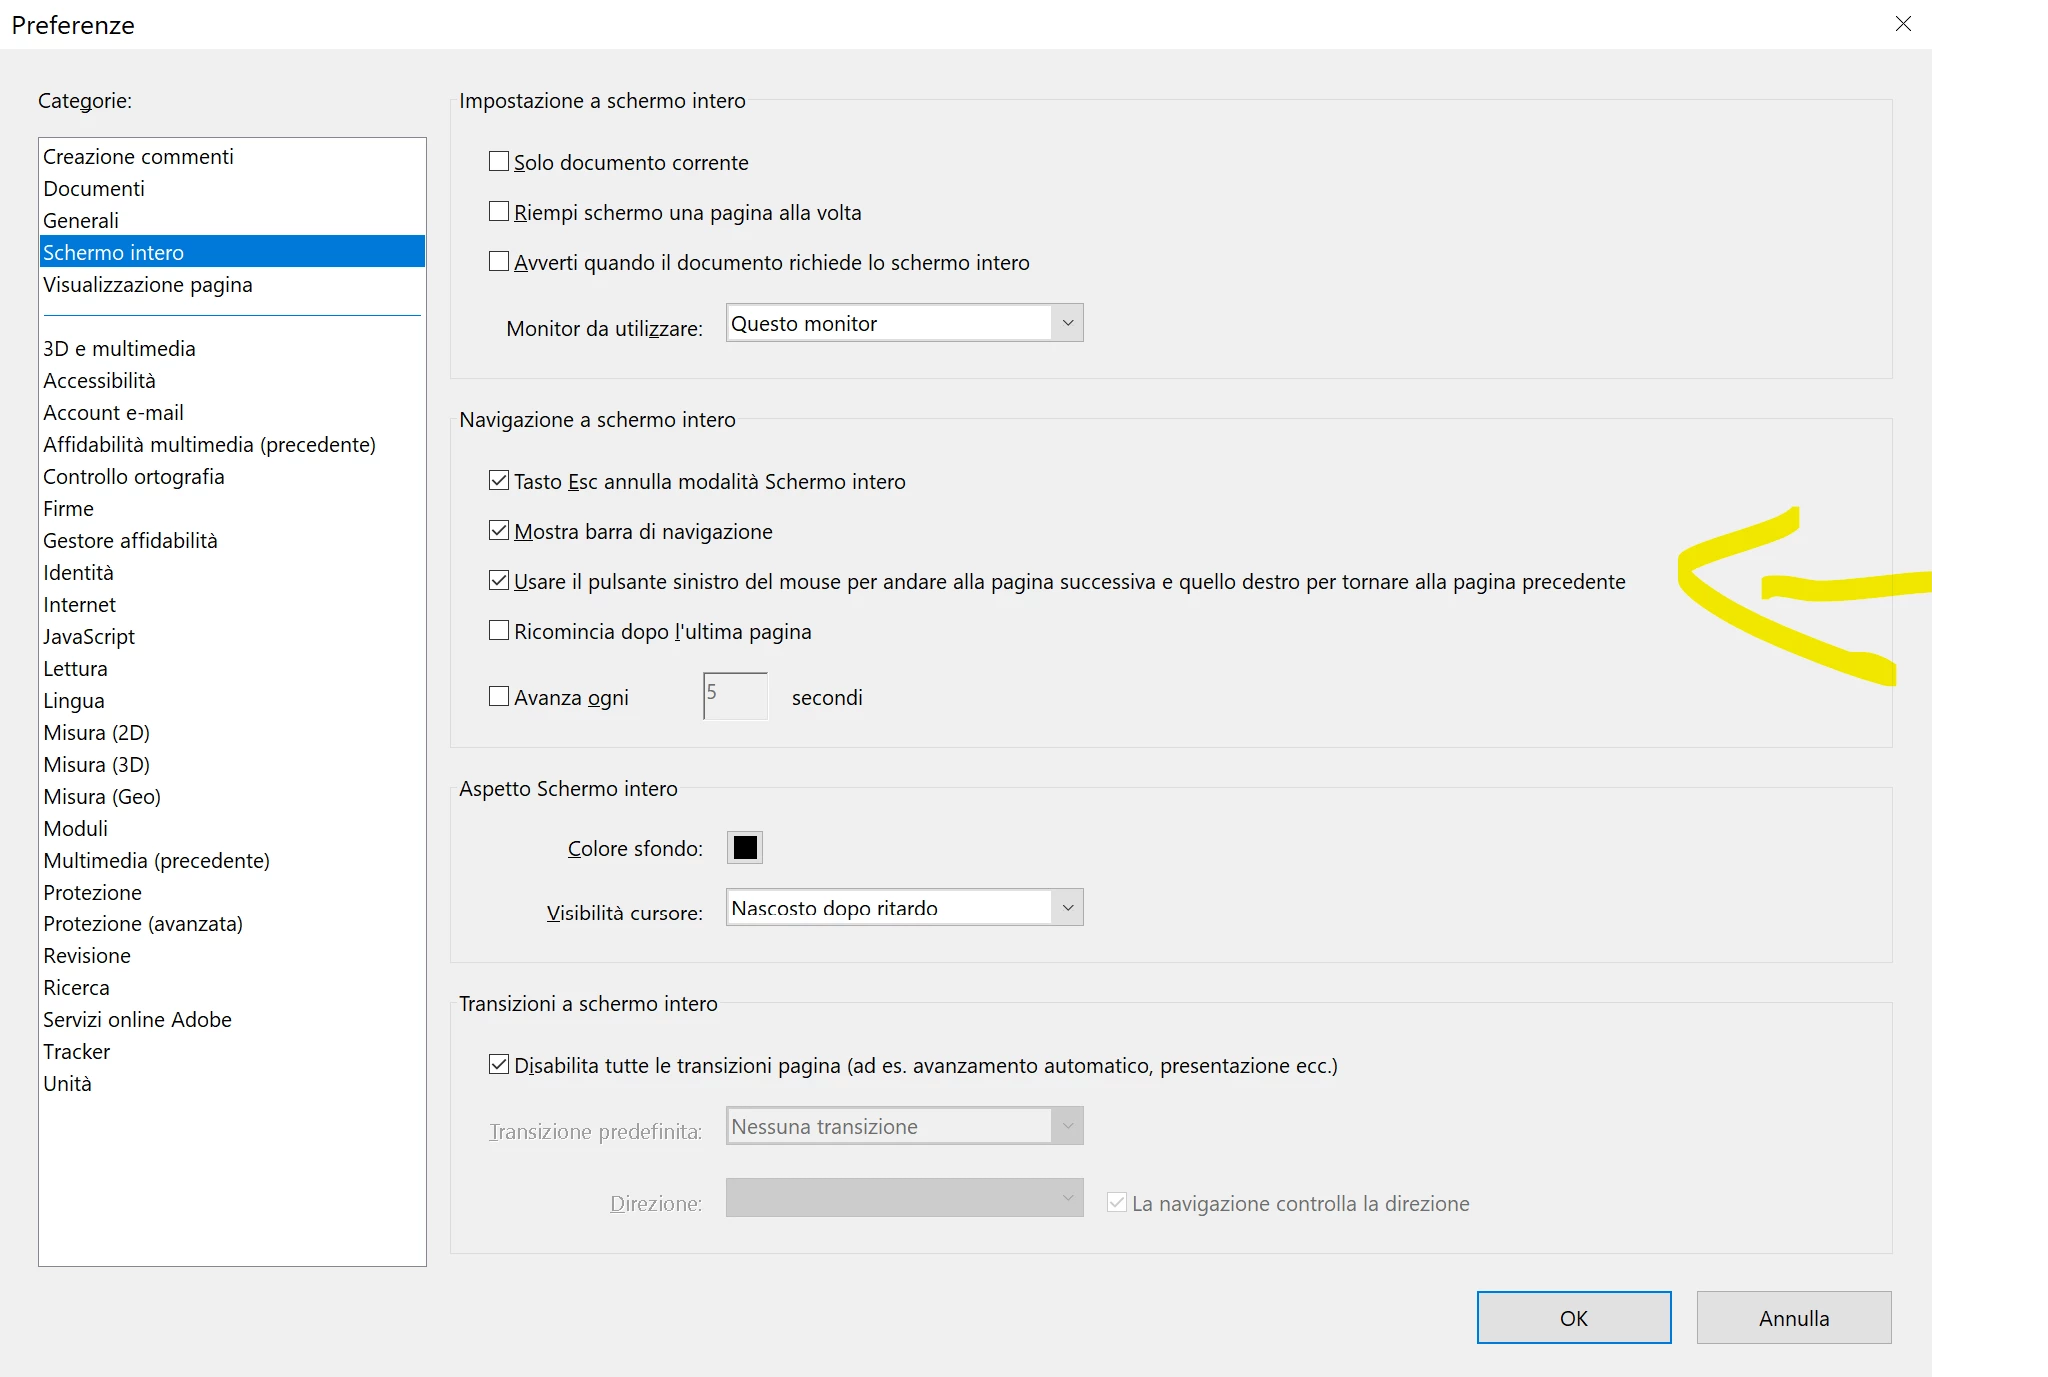Select Protezione (avanzata) category
This screenshot has height=1377, width=2048.
point(143,923)
